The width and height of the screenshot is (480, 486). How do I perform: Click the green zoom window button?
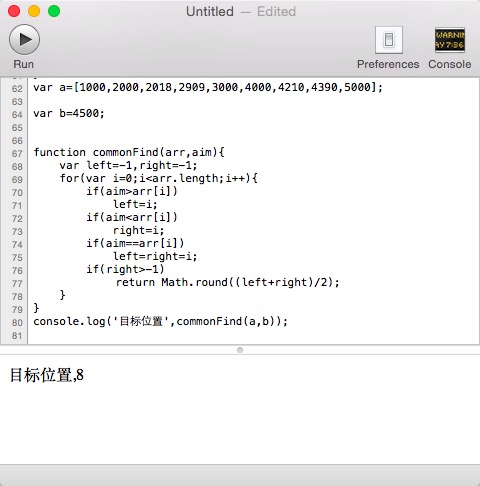(x=54, y=11)
